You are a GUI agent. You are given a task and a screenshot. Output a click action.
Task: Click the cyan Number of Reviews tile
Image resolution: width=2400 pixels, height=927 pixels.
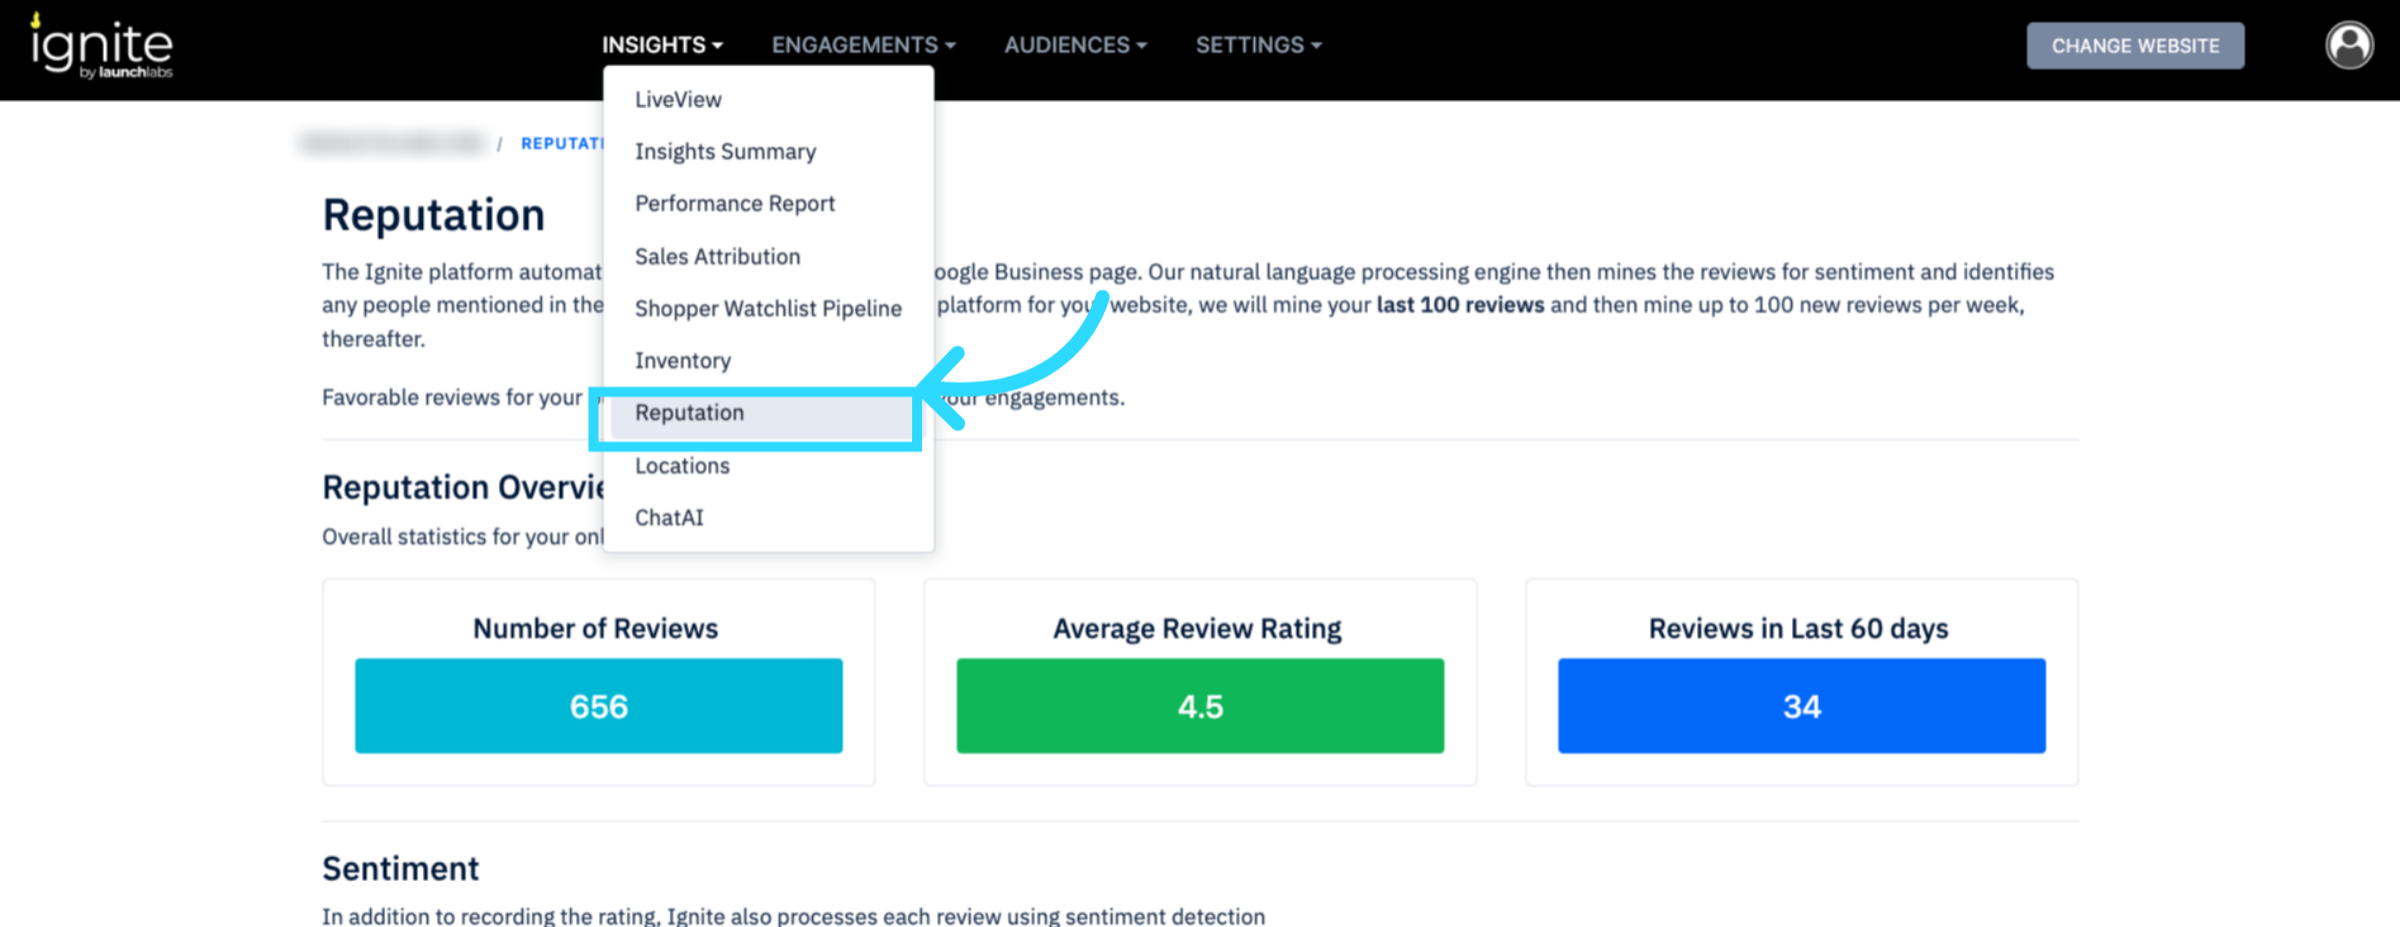(x=598, y=706)
